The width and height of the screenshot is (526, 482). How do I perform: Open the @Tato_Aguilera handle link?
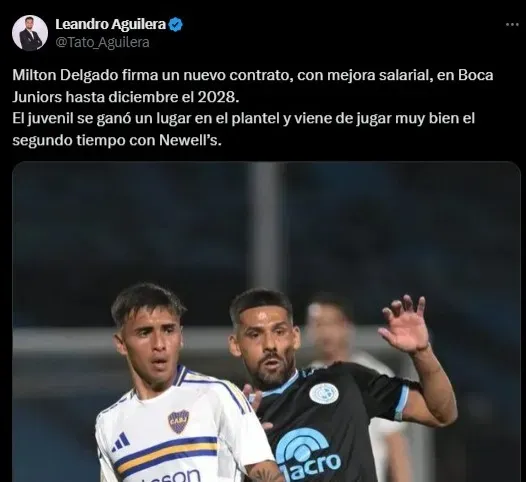pos(102,43)
